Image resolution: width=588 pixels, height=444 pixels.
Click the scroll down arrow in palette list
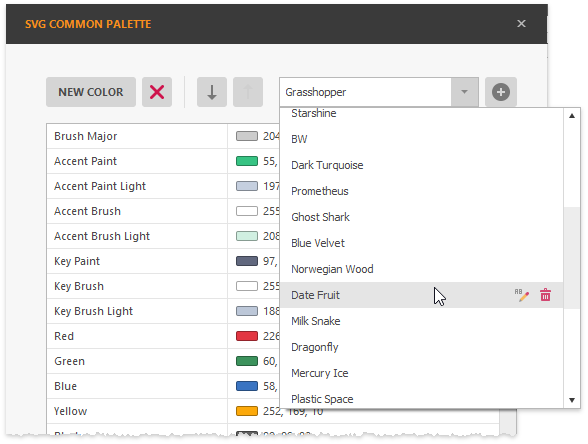pyautogui.click(x=572, y=400)
